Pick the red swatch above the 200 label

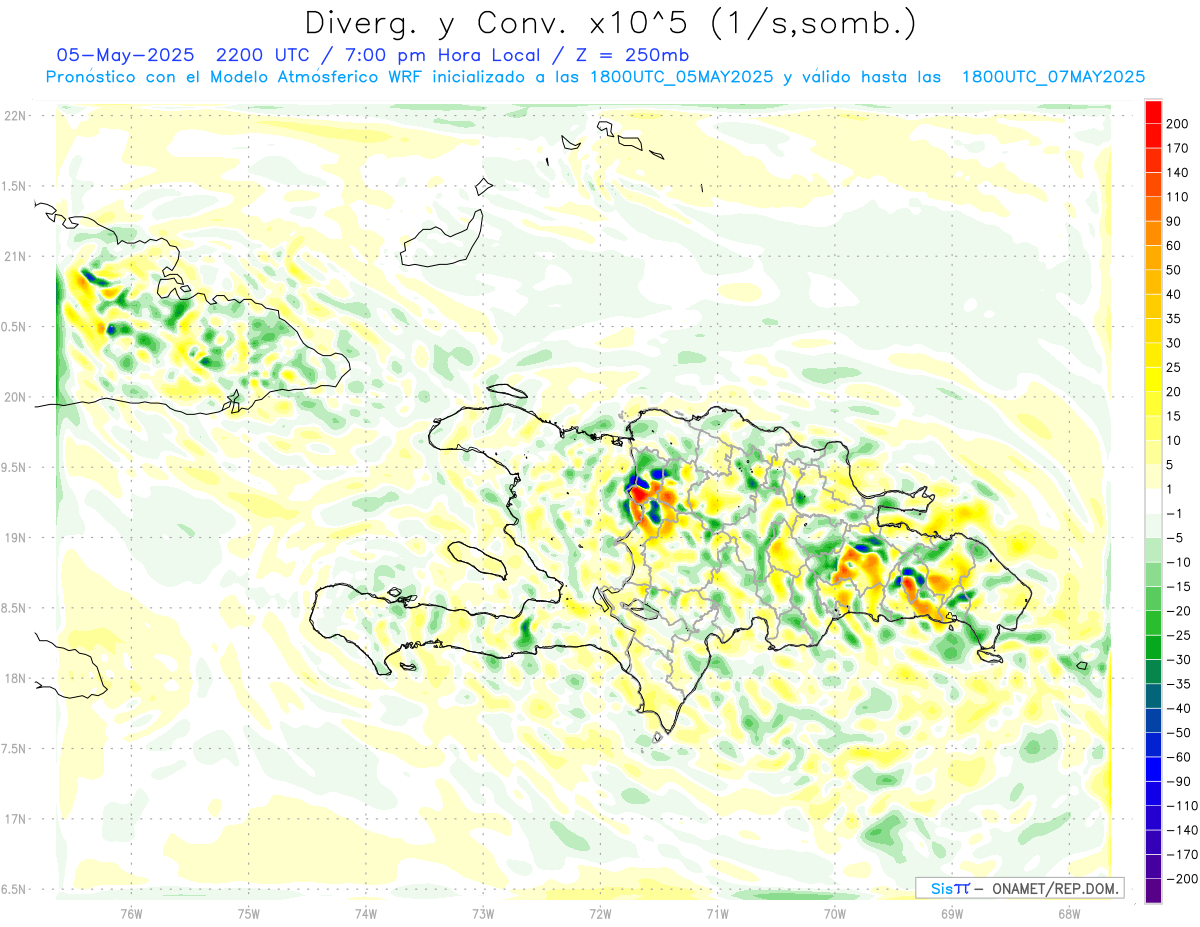tap(1153, 112)
